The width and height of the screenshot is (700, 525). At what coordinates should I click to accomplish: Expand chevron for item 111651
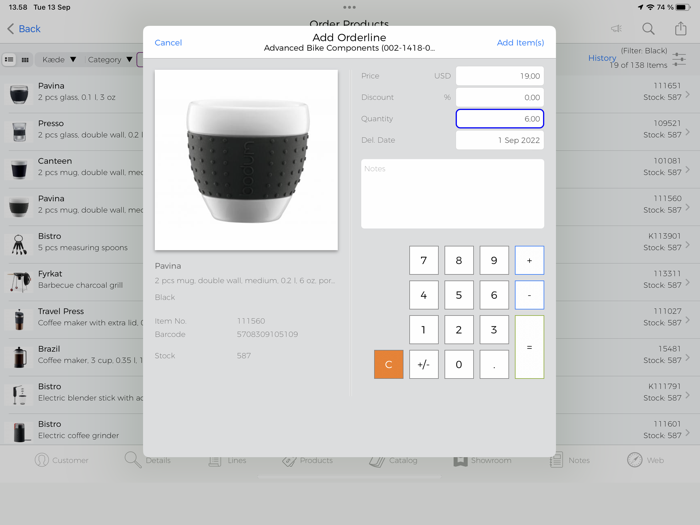click(688, 94)
